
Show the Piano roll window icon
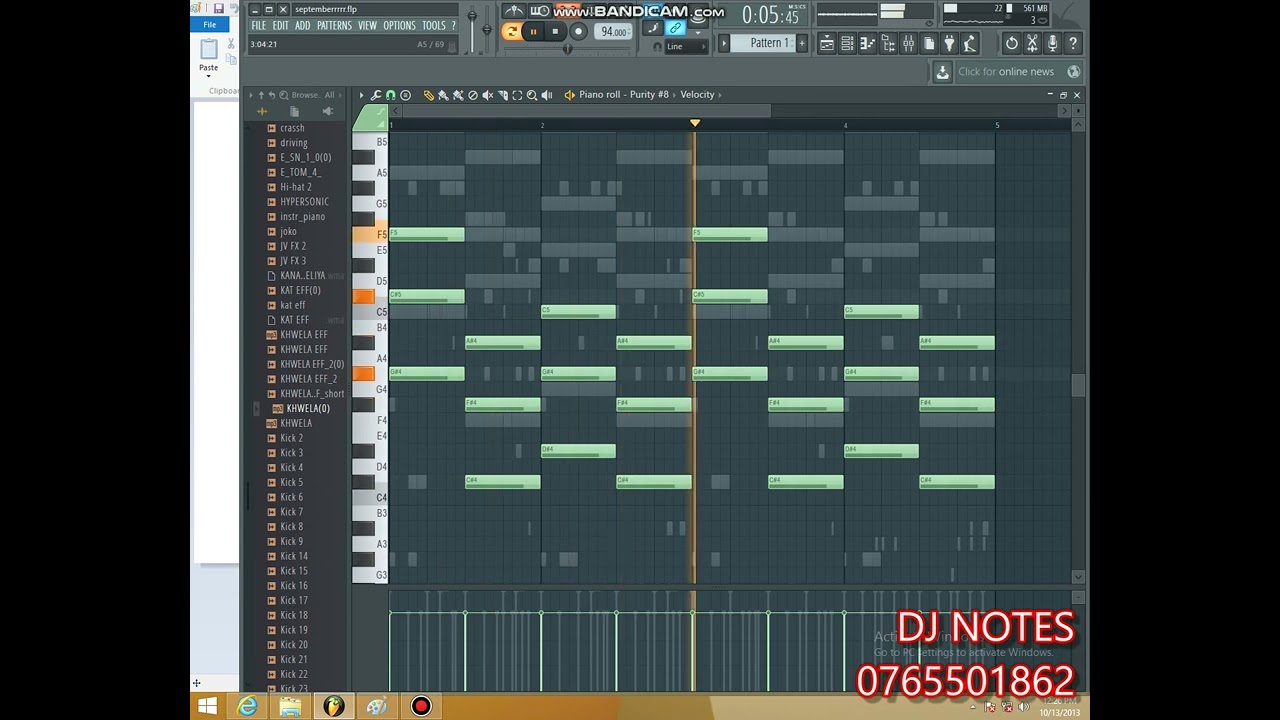[x=868, y=44]
